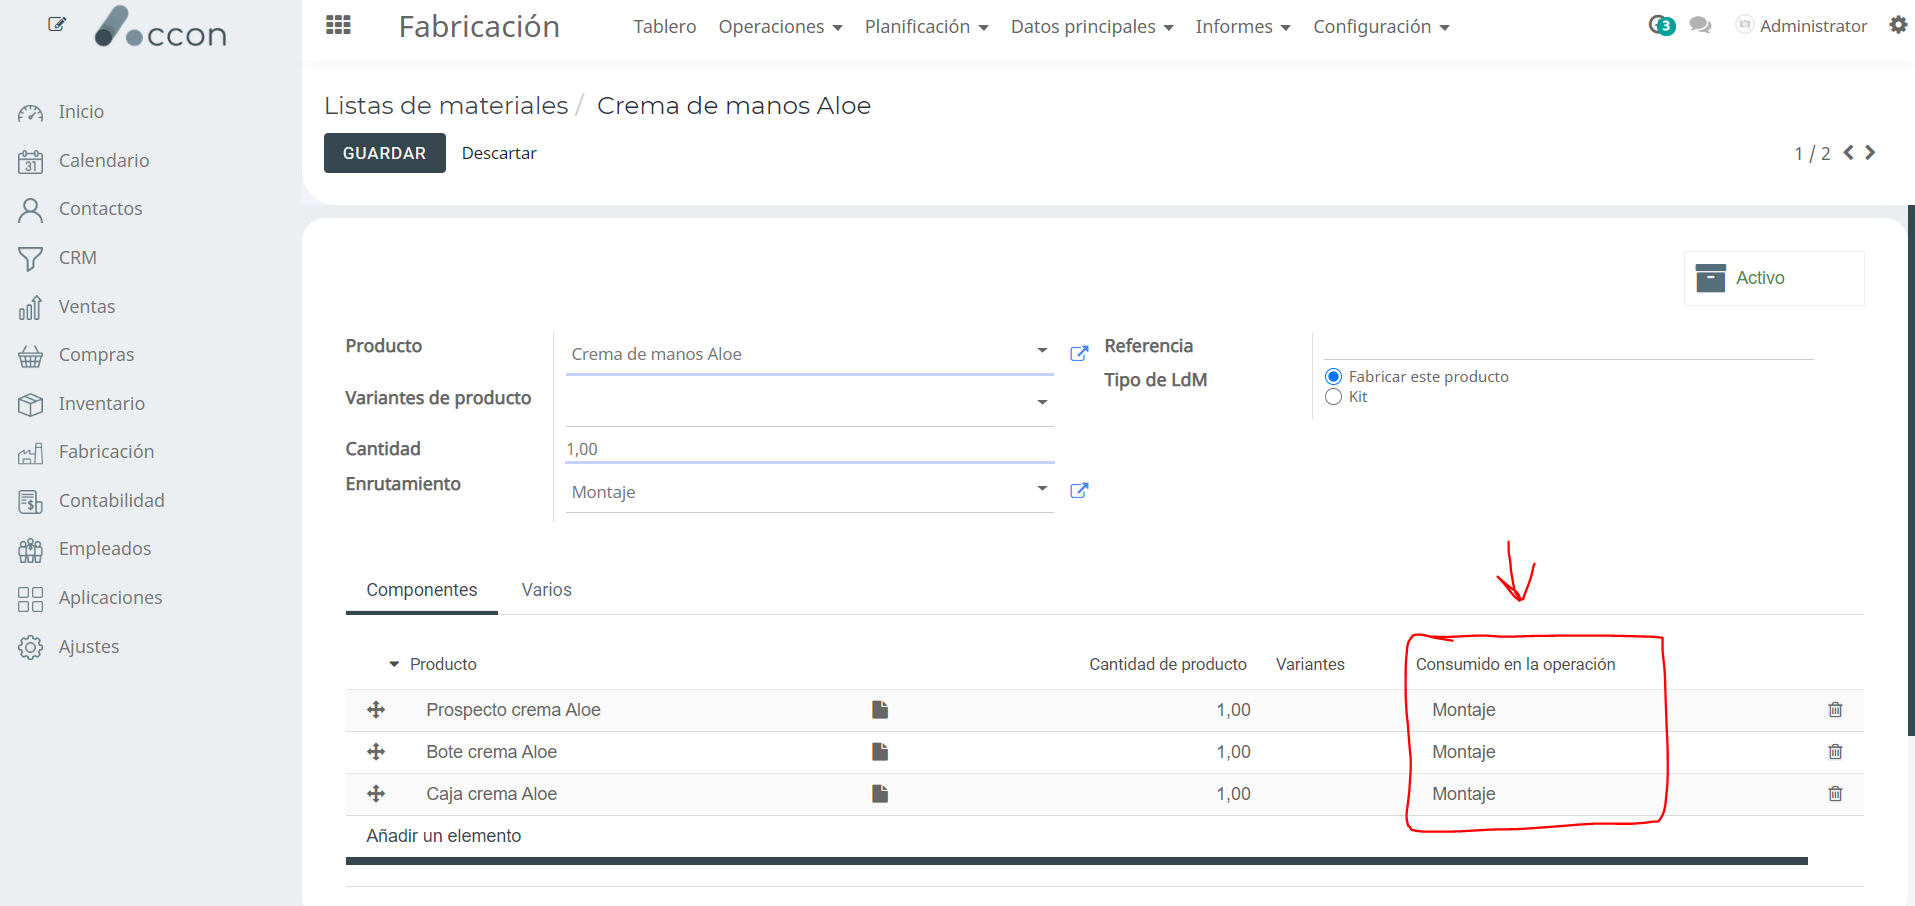Click the Variantes column header
This screenshot has height=906, width=1915.
click(x=1310, y=664)
